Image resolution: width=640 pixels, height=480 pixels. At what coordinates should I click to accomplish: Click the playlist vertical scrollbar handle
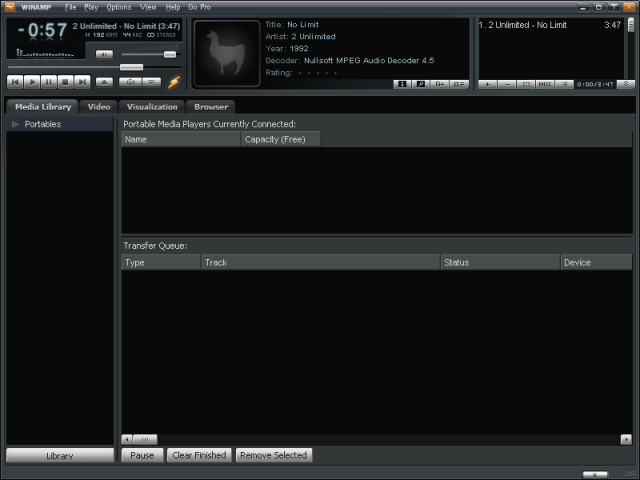(631, 25)
